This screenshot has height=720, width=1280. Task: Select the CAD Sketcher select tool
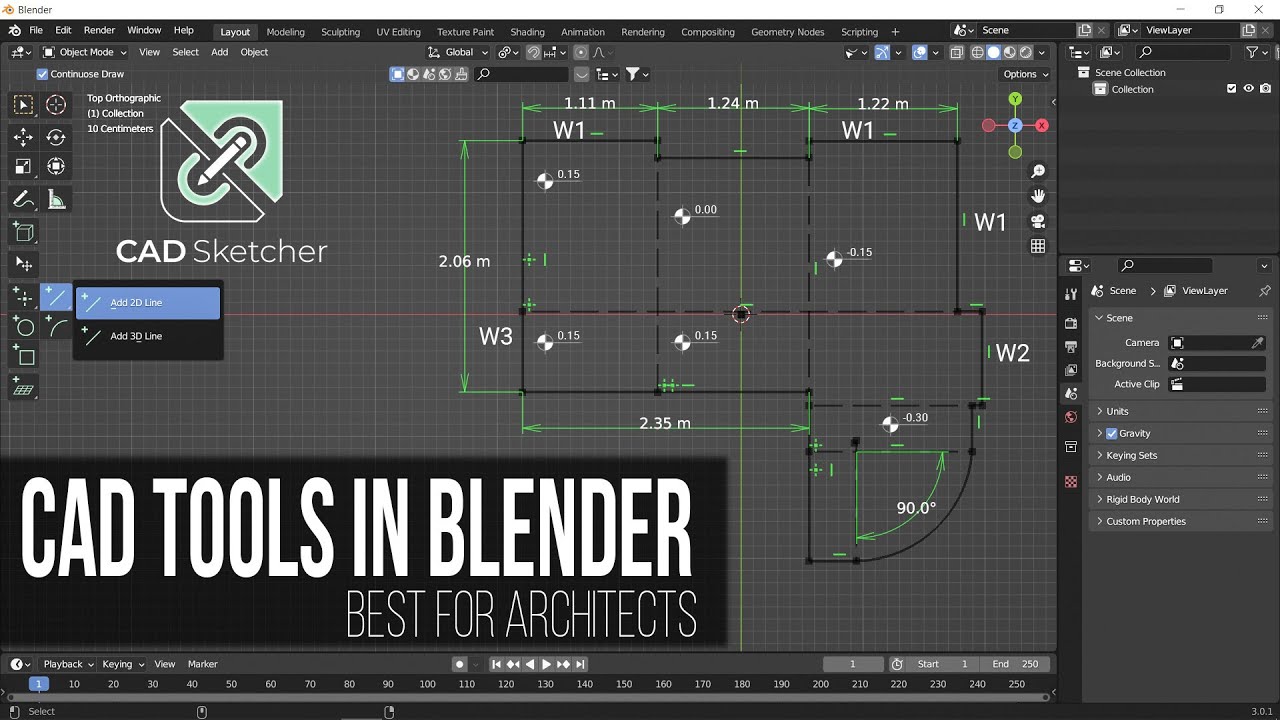(23, 264)
